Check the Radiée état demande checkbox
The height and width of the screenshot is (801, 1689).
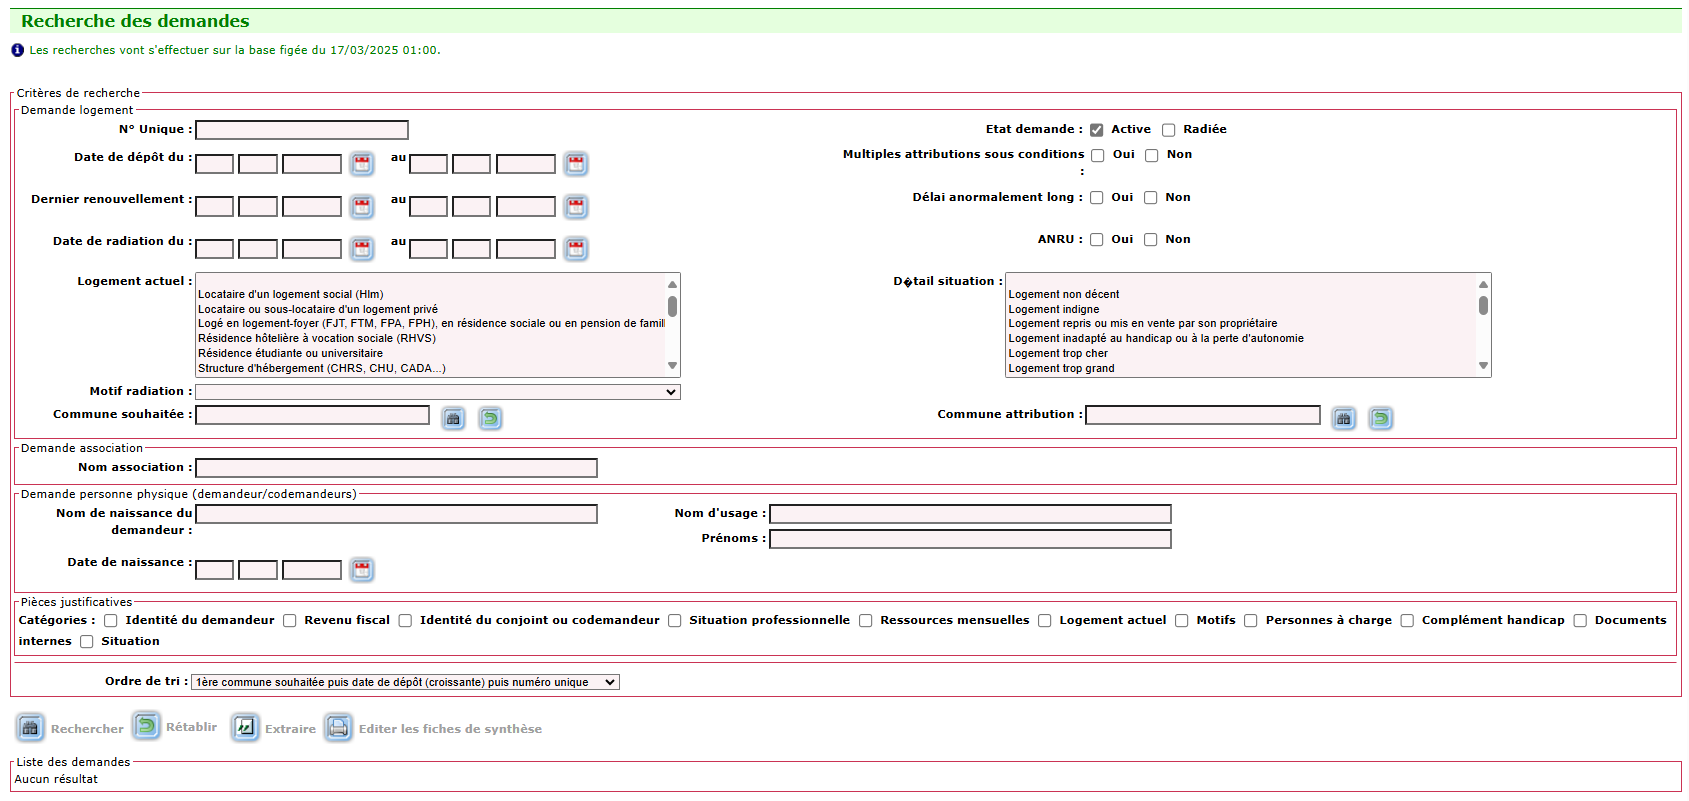pyautogui.click(x=1168, y=130)
